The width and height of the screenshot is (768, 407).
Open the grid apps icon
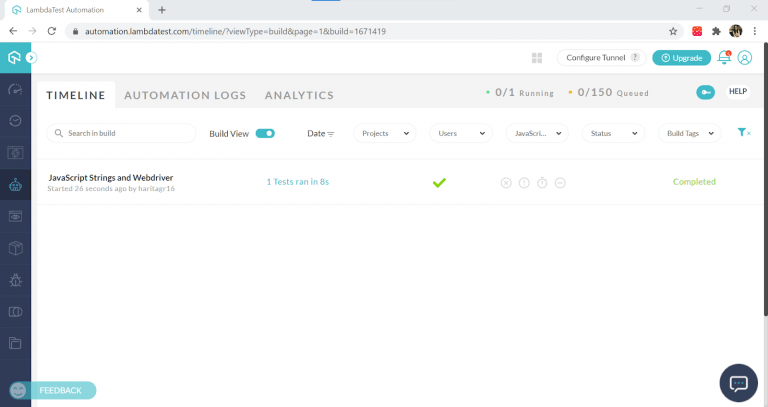[537, 58]
